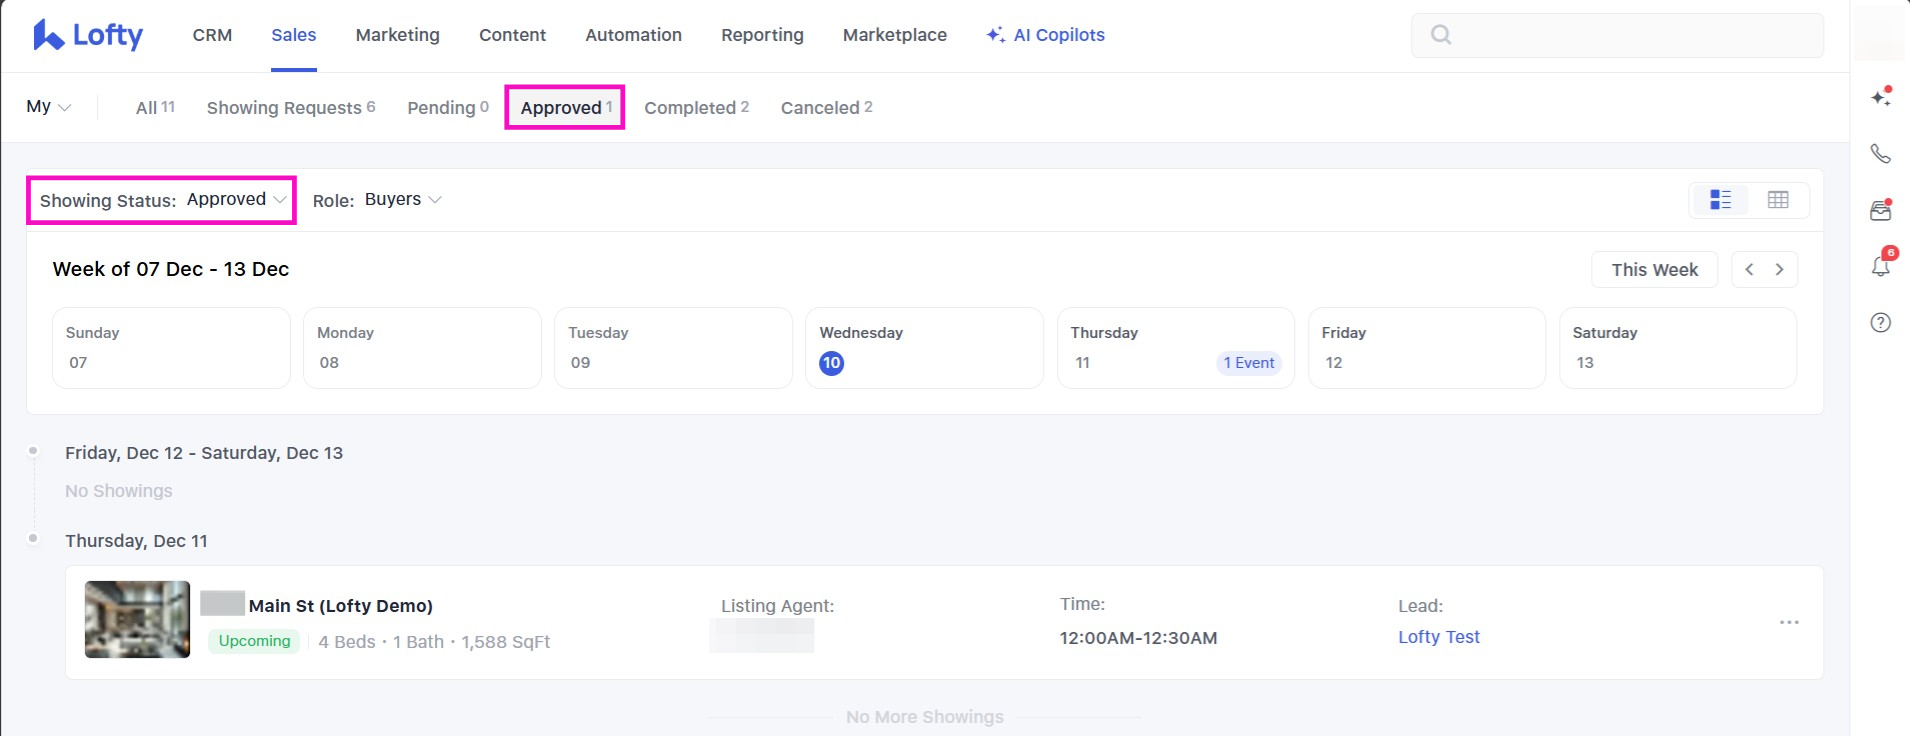
Task: Expand the Showing Status dropdown
Action: click(x=162, y=200)
